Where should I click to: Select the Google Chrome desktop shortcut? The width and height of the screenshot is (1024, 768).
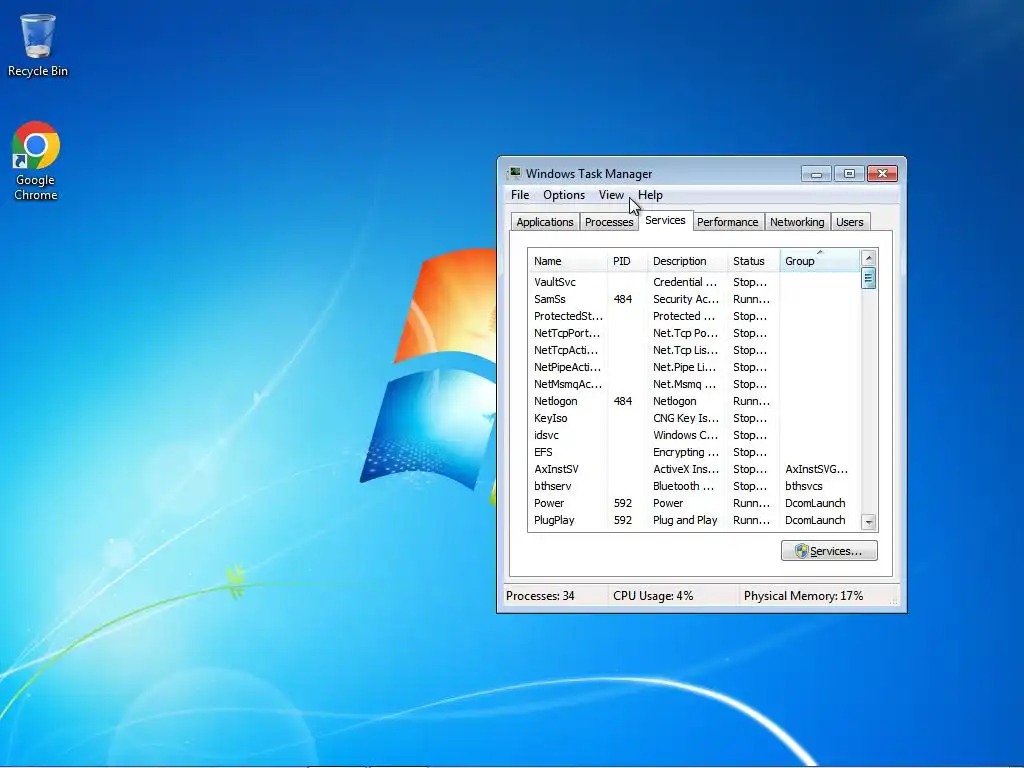(36, 161)
